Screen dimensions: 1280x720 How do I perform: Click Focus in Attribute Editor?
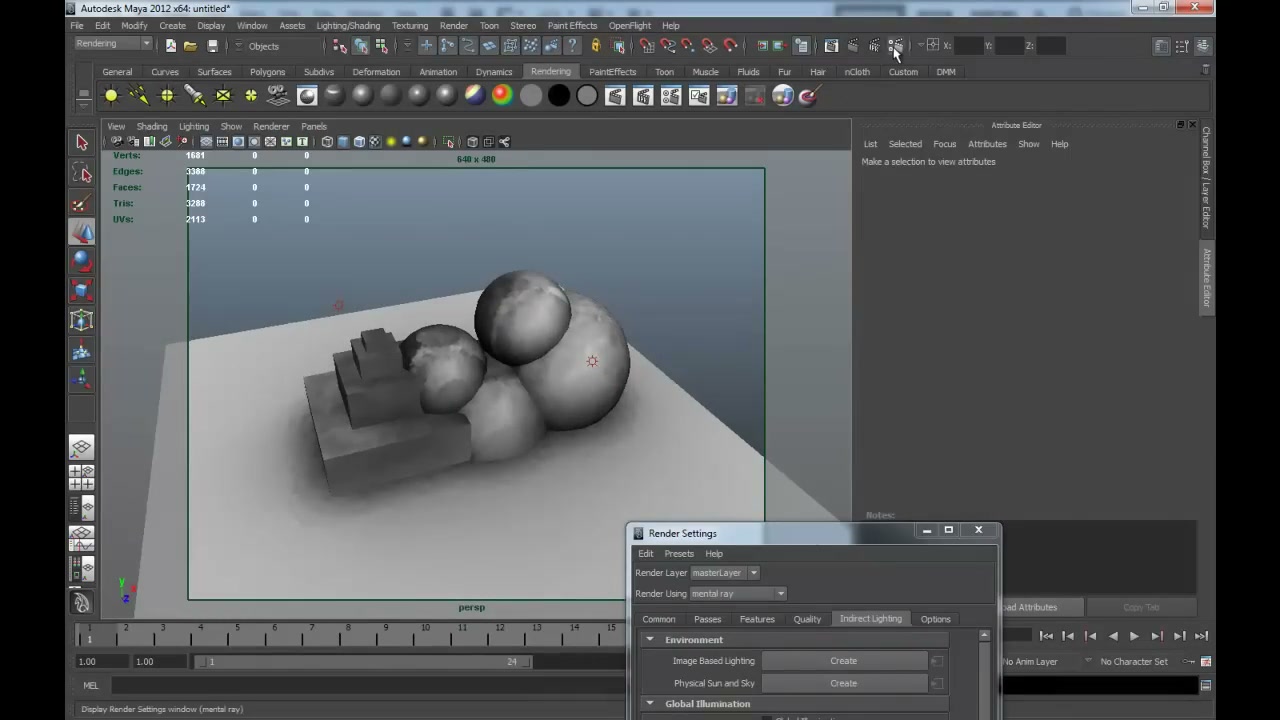pyautogui.click(x=944, y=144)
